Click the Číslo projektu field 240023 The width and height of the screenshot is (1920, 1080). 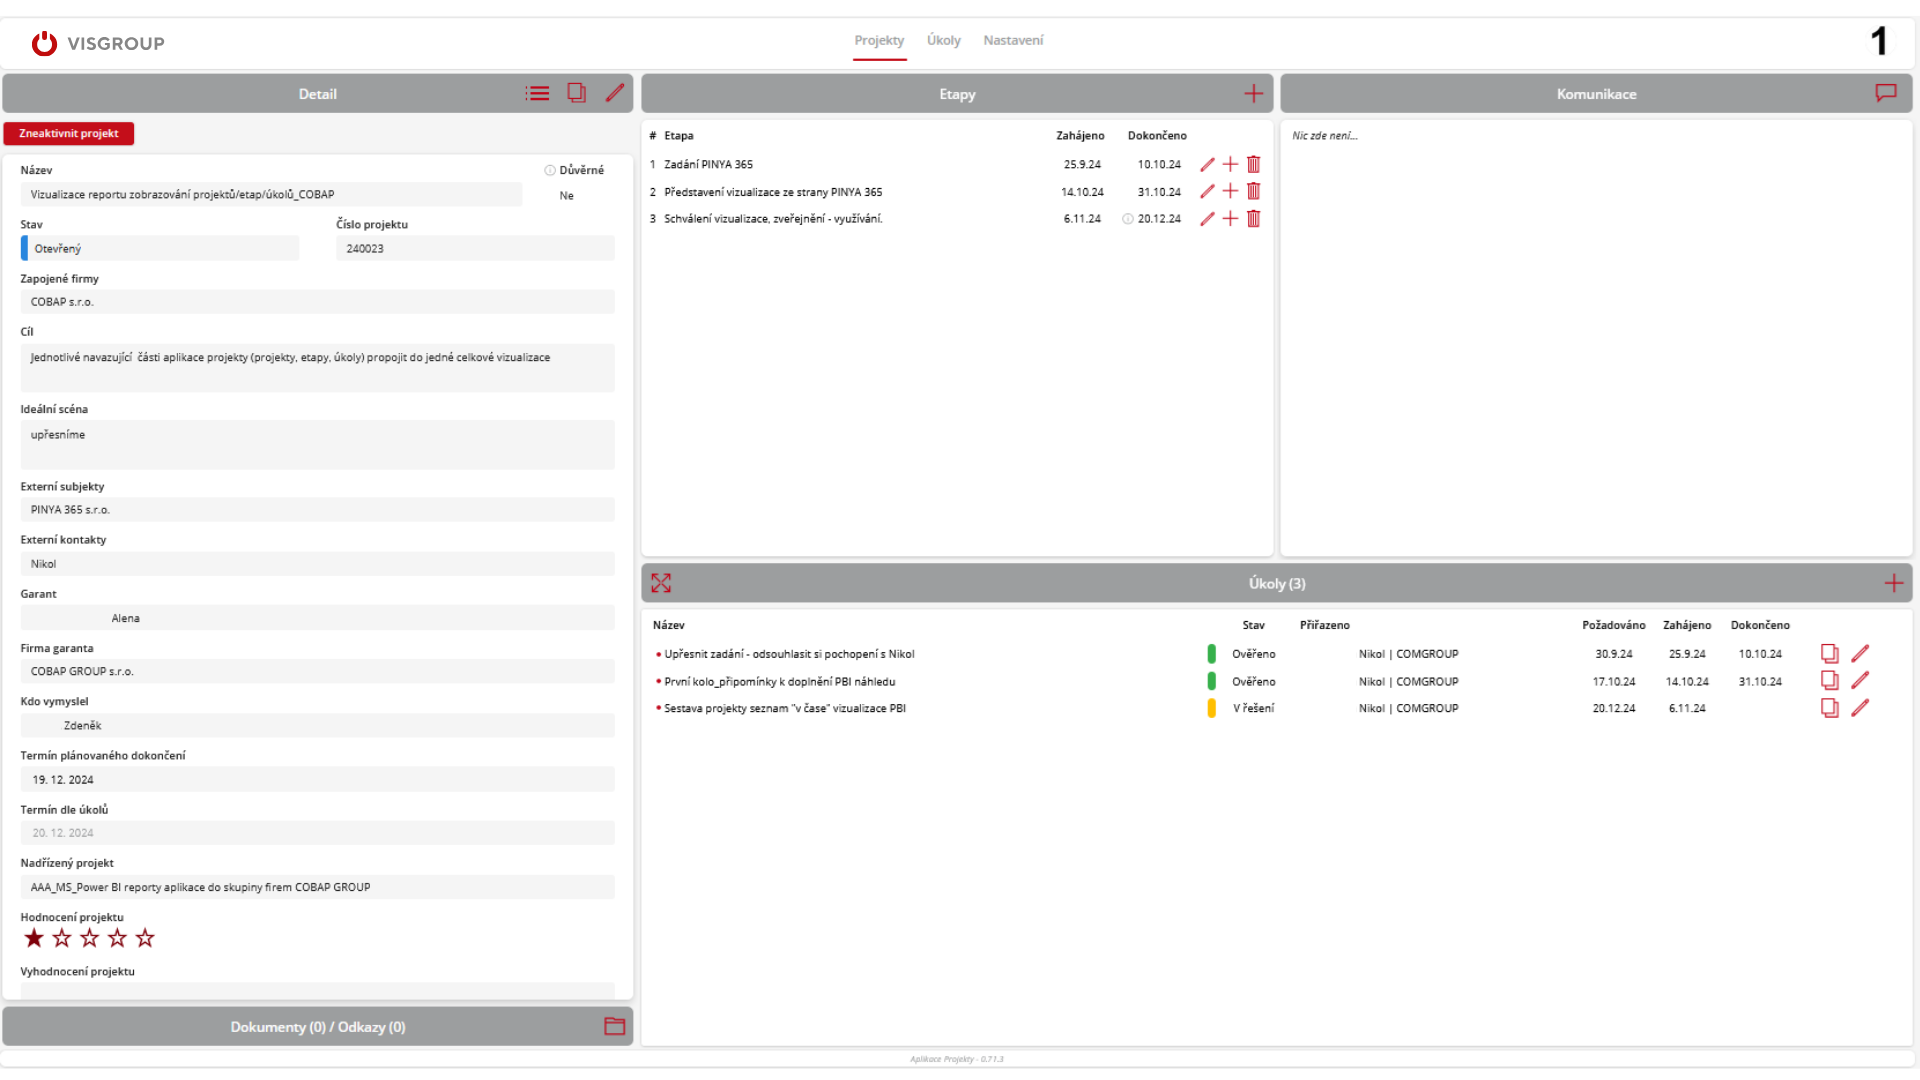pos(475,249)
